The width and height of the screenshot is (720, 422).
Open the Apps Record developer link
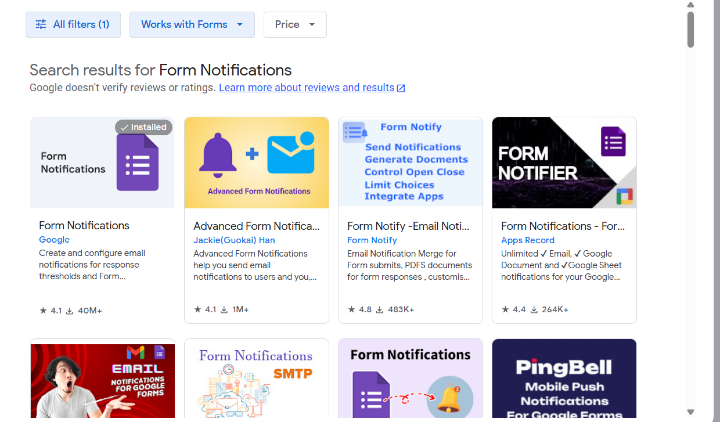(x=527, y=240)
